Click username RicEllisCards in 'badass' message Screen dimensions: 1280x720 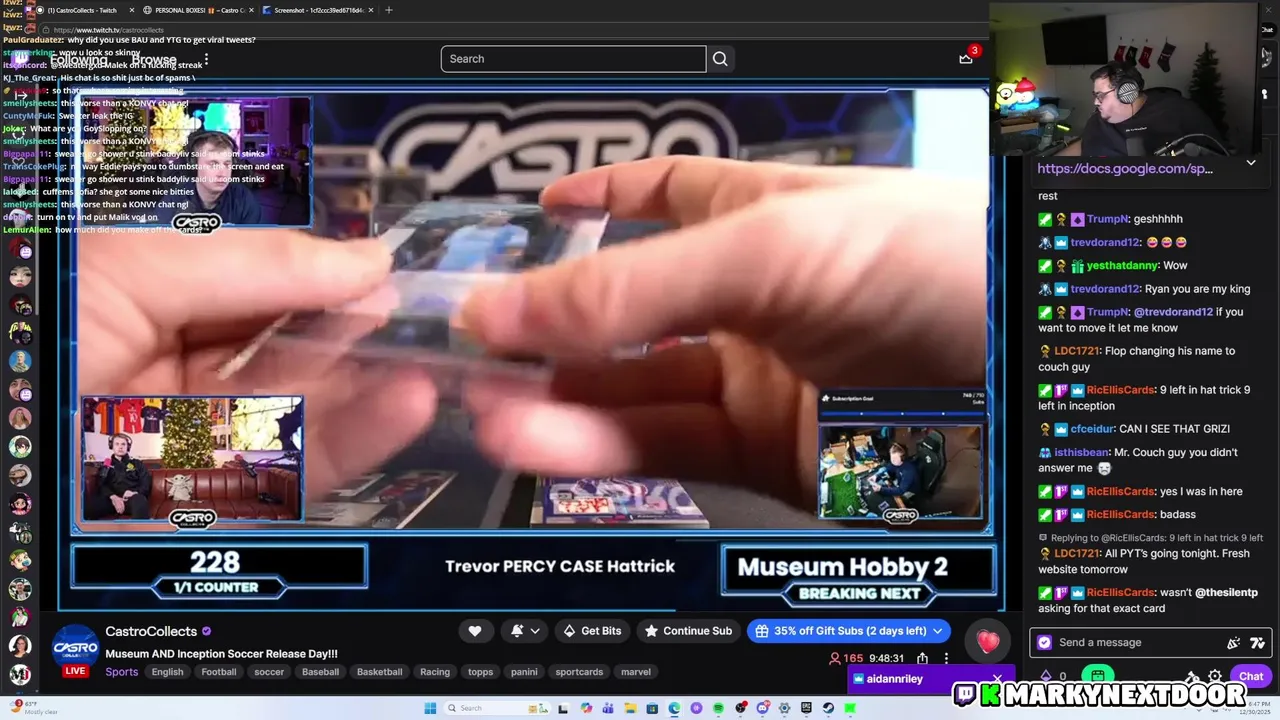click(x=1121, y=514)
